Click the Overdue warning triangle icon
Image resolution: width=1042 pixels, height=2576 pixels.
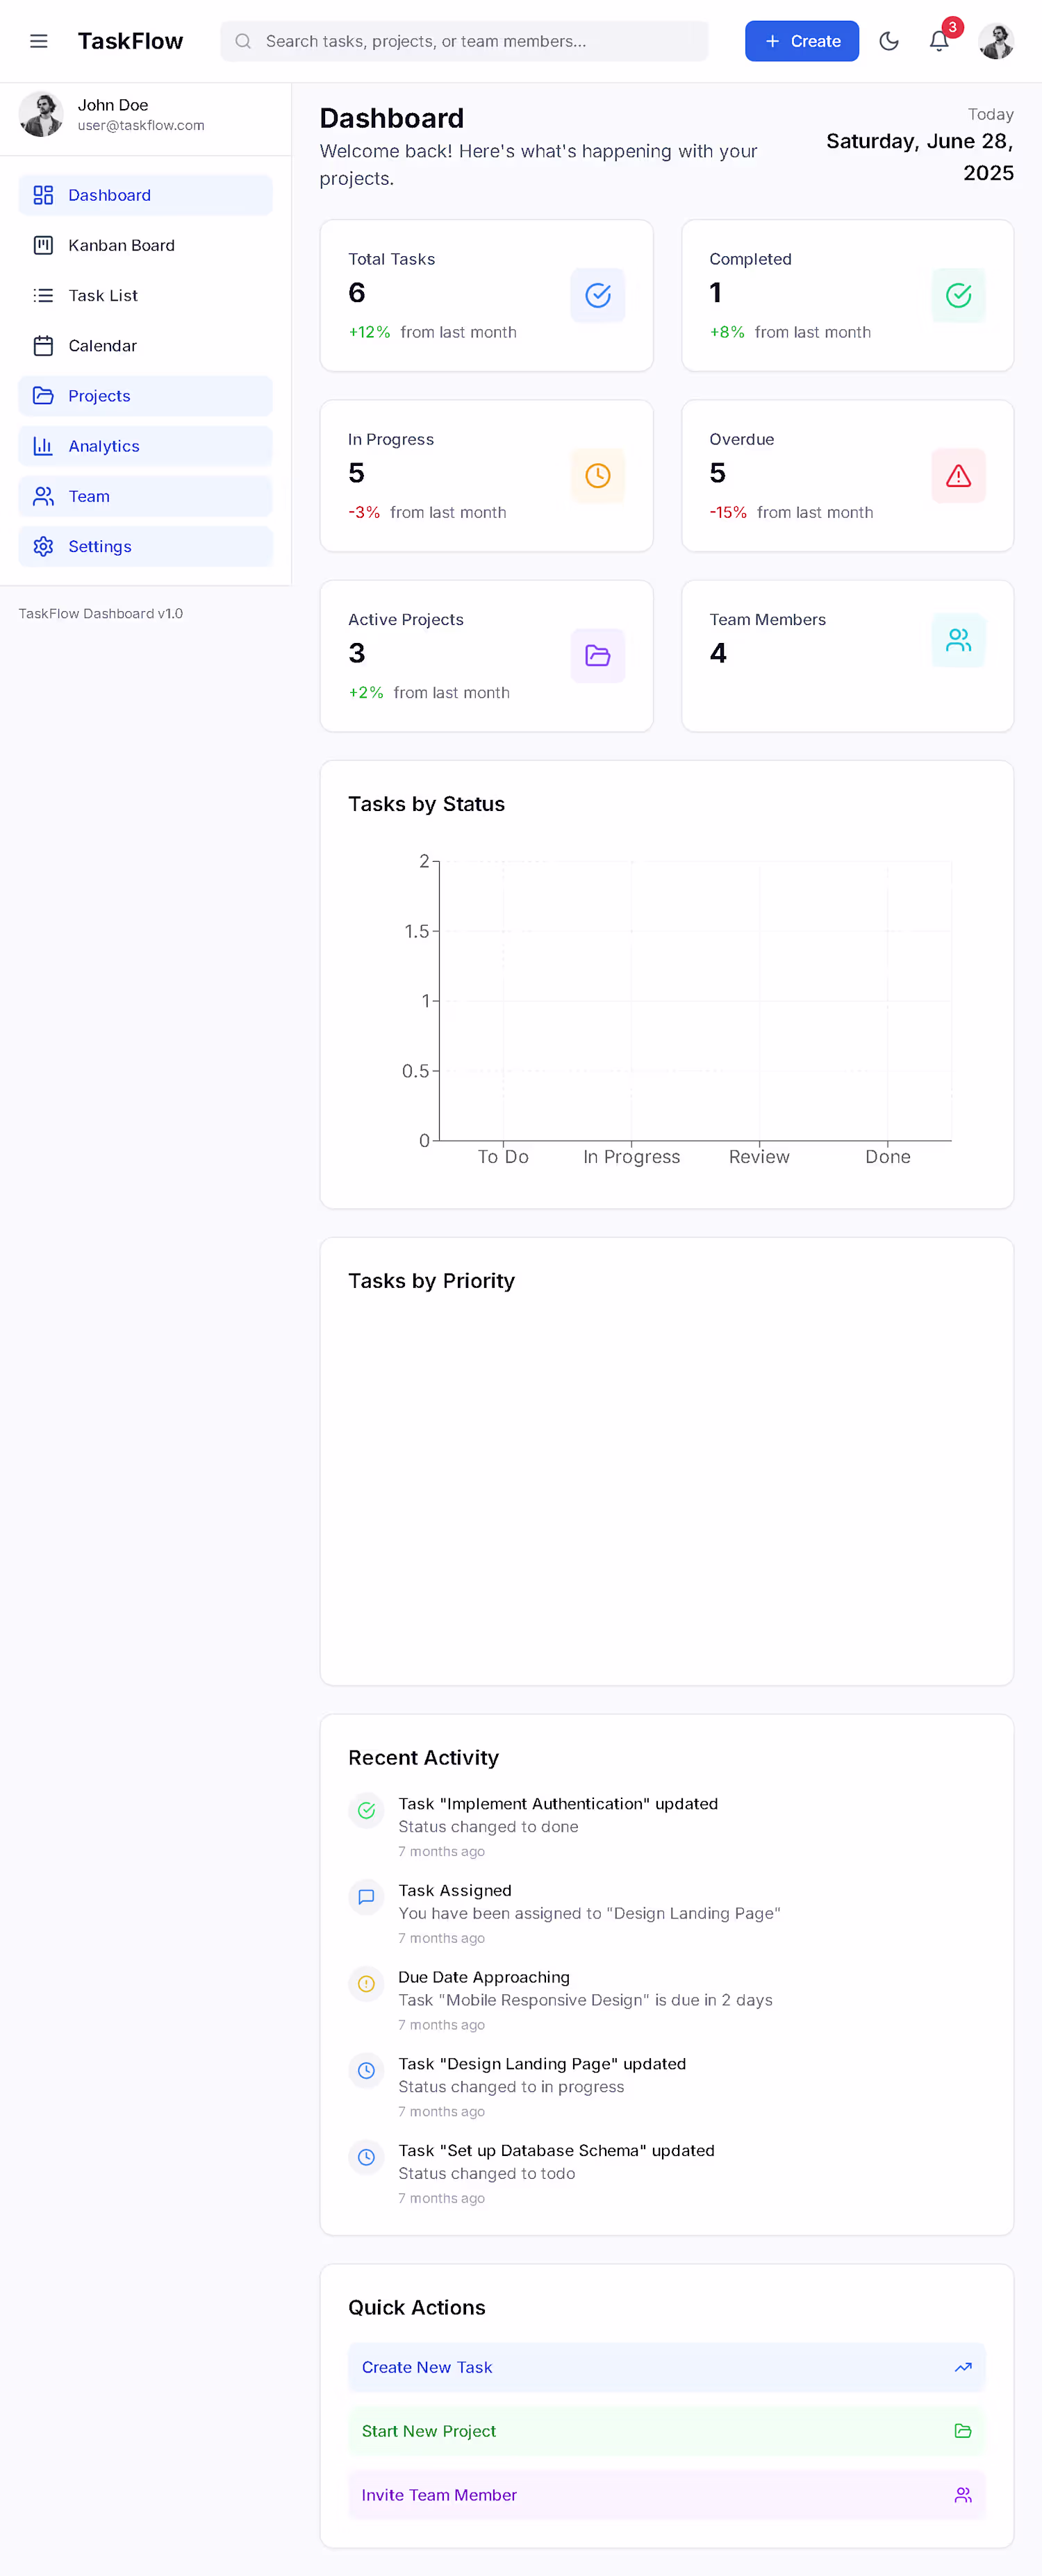957,475
